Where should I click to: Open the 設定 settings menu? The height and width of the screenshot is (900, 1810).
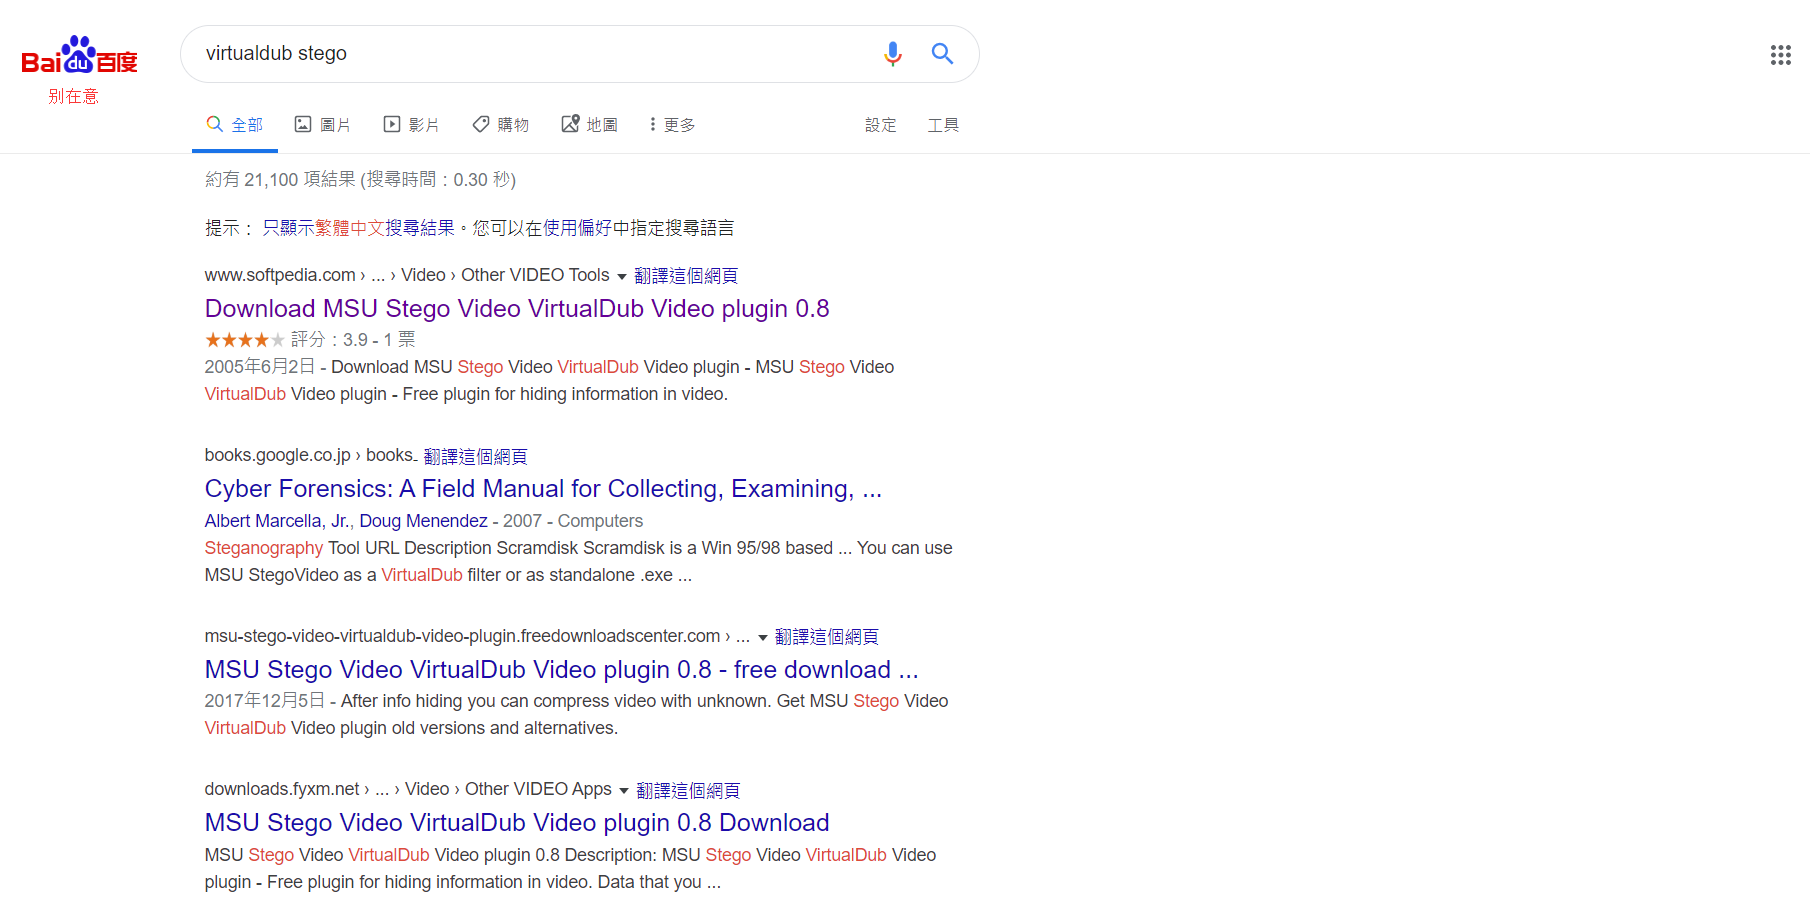880,125
